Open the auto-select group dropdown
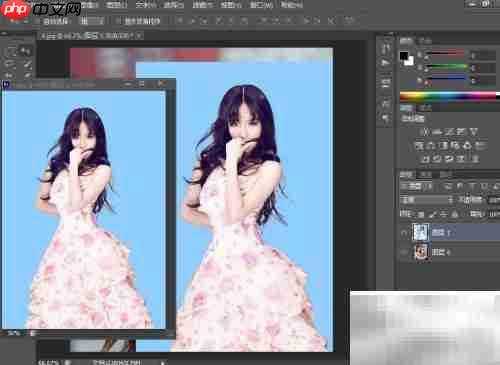Screen dimensions: 500x365 (x=91, y=21)
